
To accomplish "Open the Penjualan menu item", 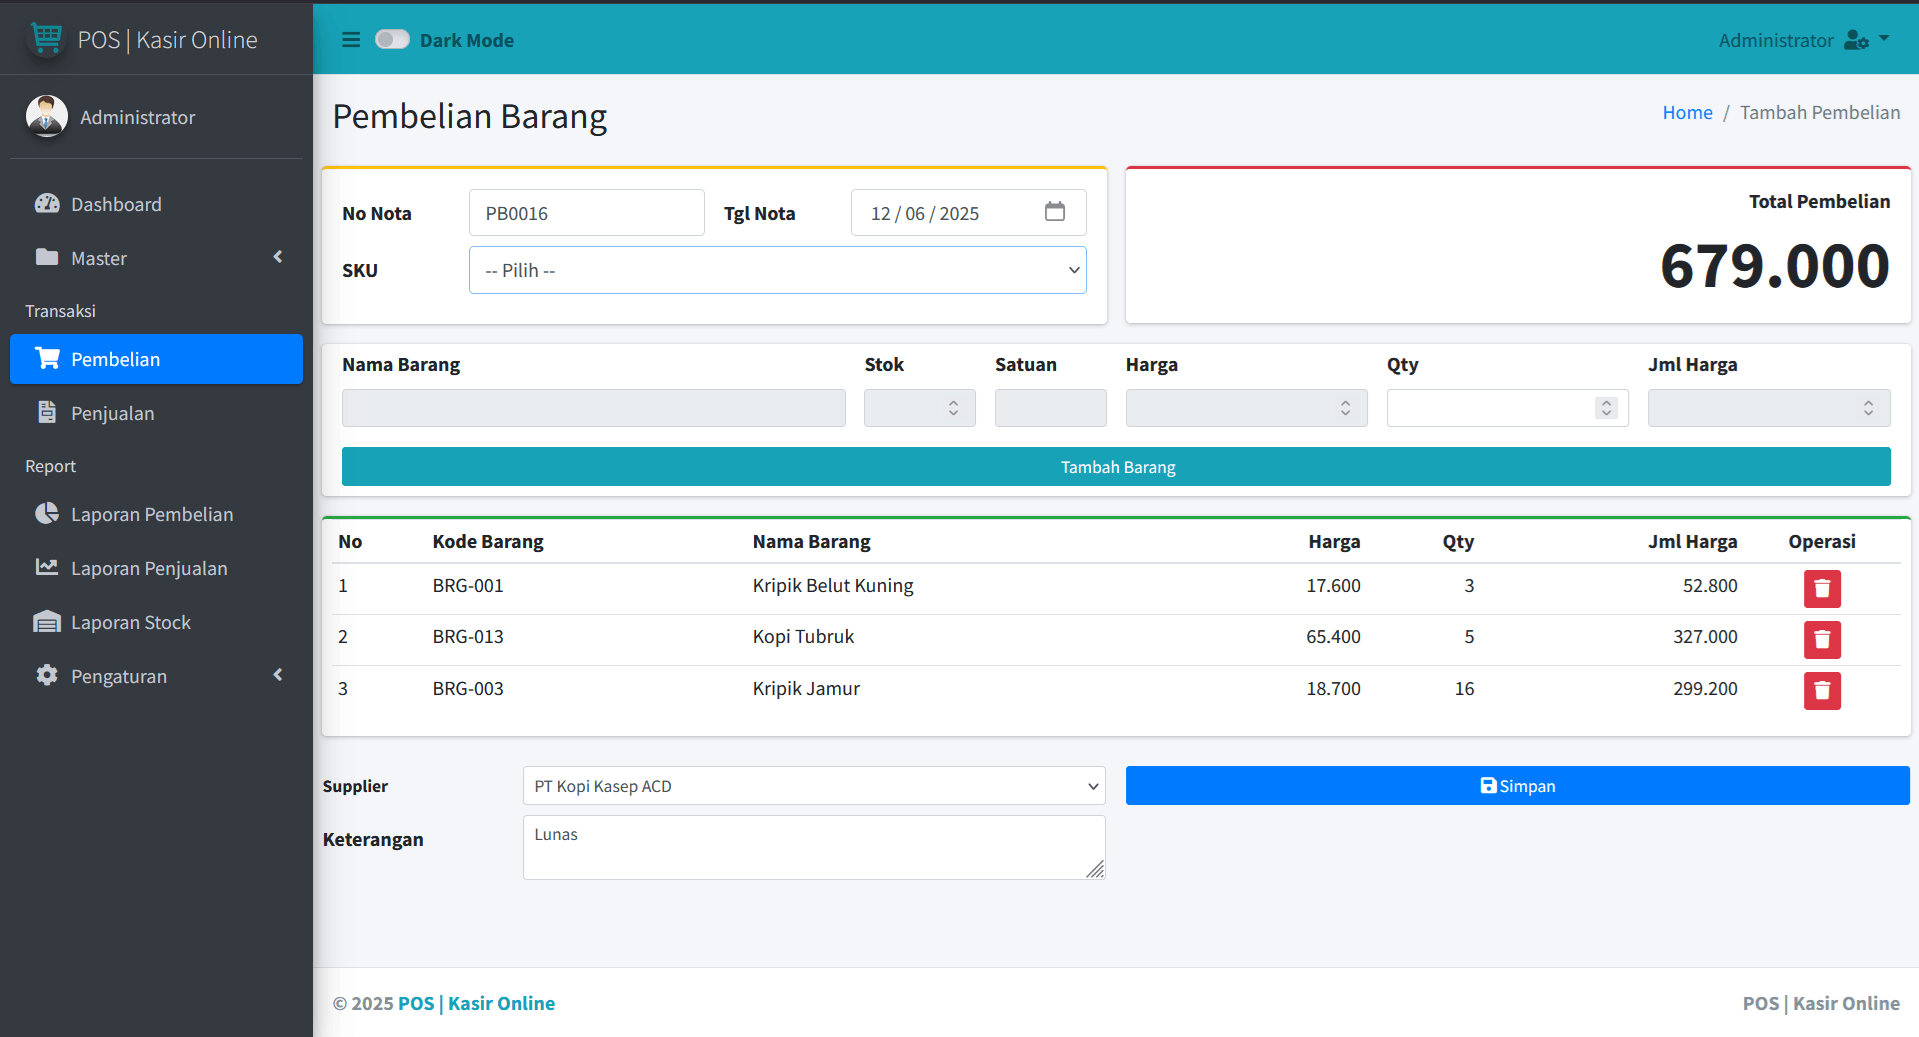I will click(156, 413).
